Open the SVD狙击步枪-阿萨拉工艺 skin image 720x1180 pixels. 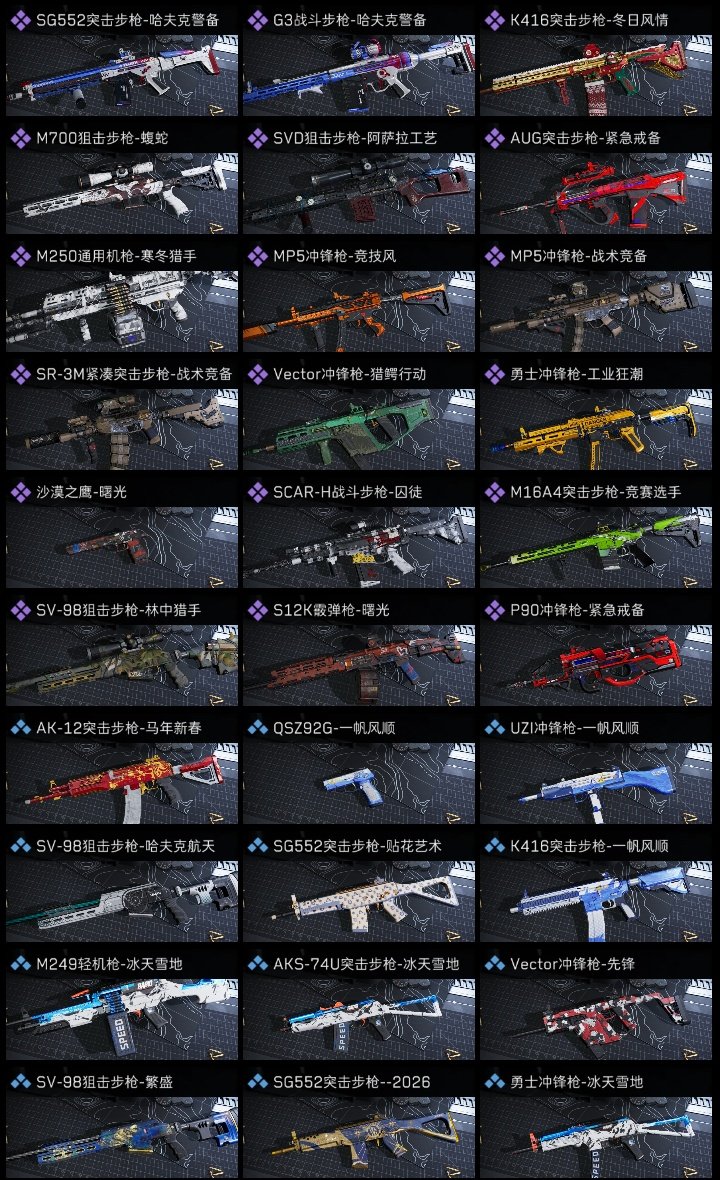coord(359,193)
